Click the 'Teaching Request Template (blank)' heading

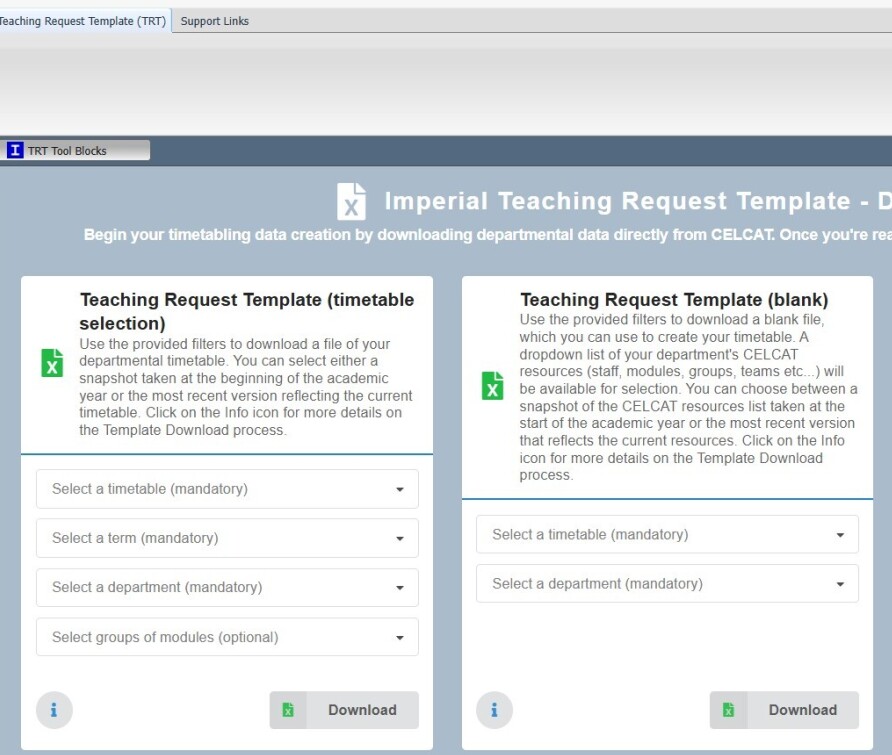click(674, 300)
